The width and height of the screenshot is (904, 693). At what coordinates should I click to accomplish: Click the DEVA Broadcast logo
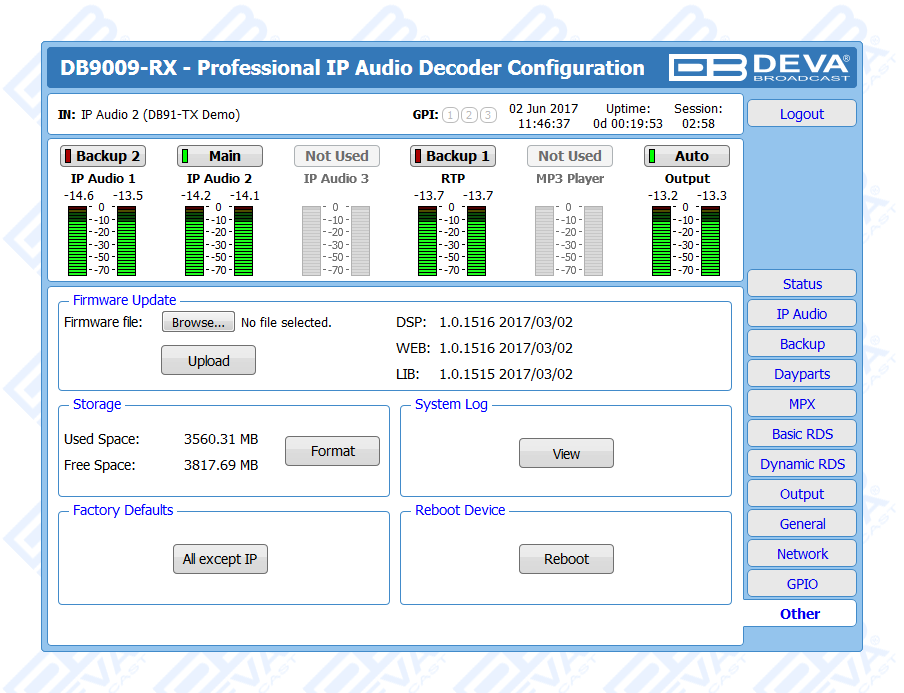[761, 67]
